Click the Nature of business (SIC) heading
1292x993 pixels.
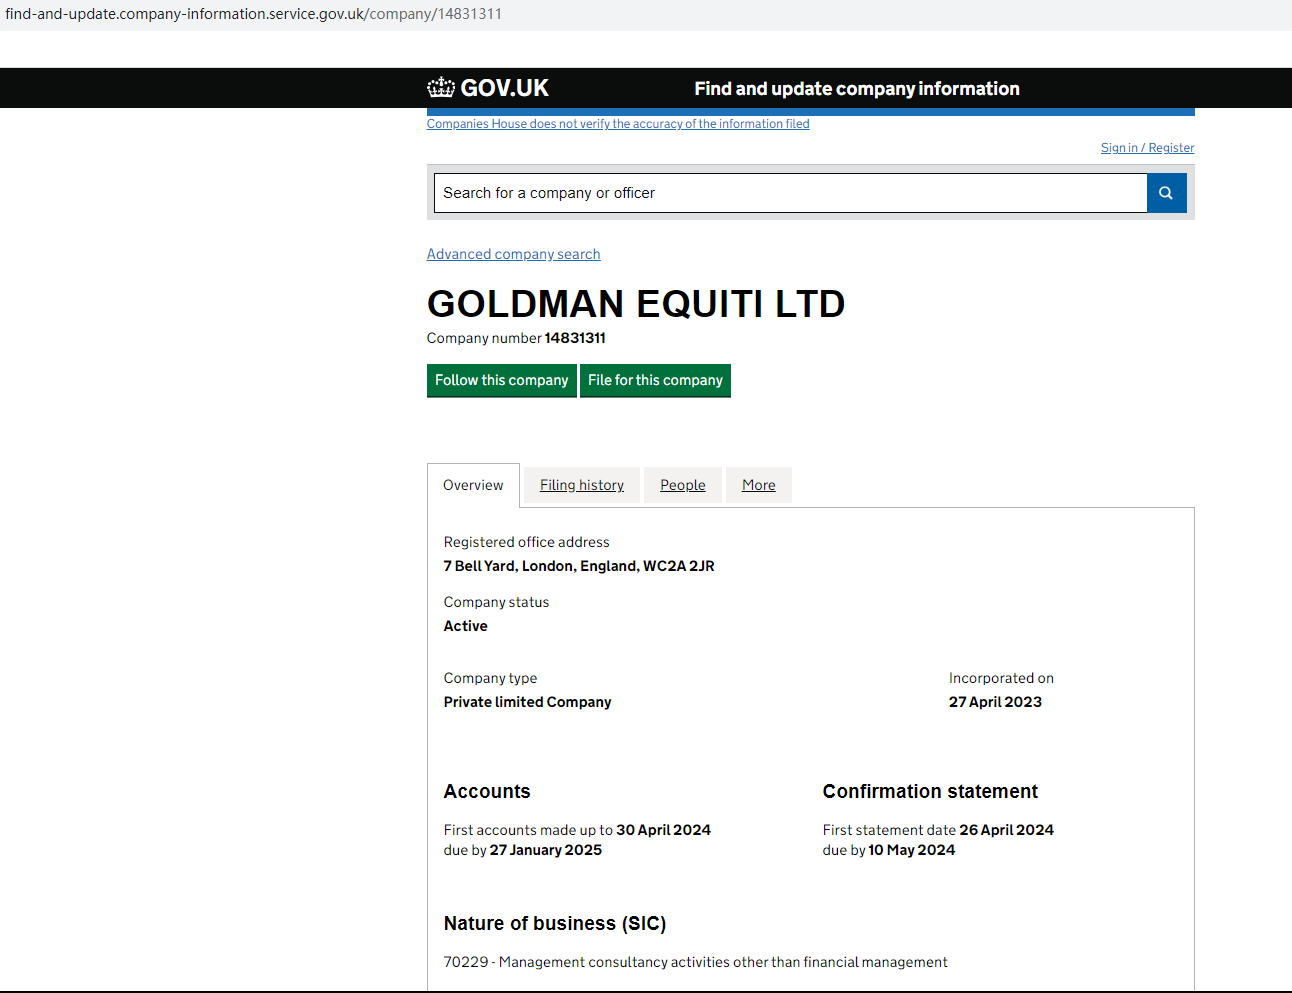[x=555, y=924]
